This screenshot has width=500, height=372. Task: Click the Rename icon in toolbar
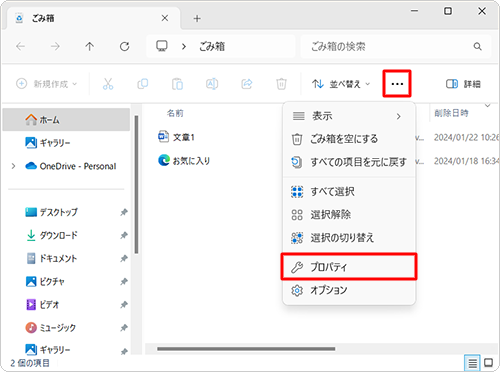pos(212,84)
